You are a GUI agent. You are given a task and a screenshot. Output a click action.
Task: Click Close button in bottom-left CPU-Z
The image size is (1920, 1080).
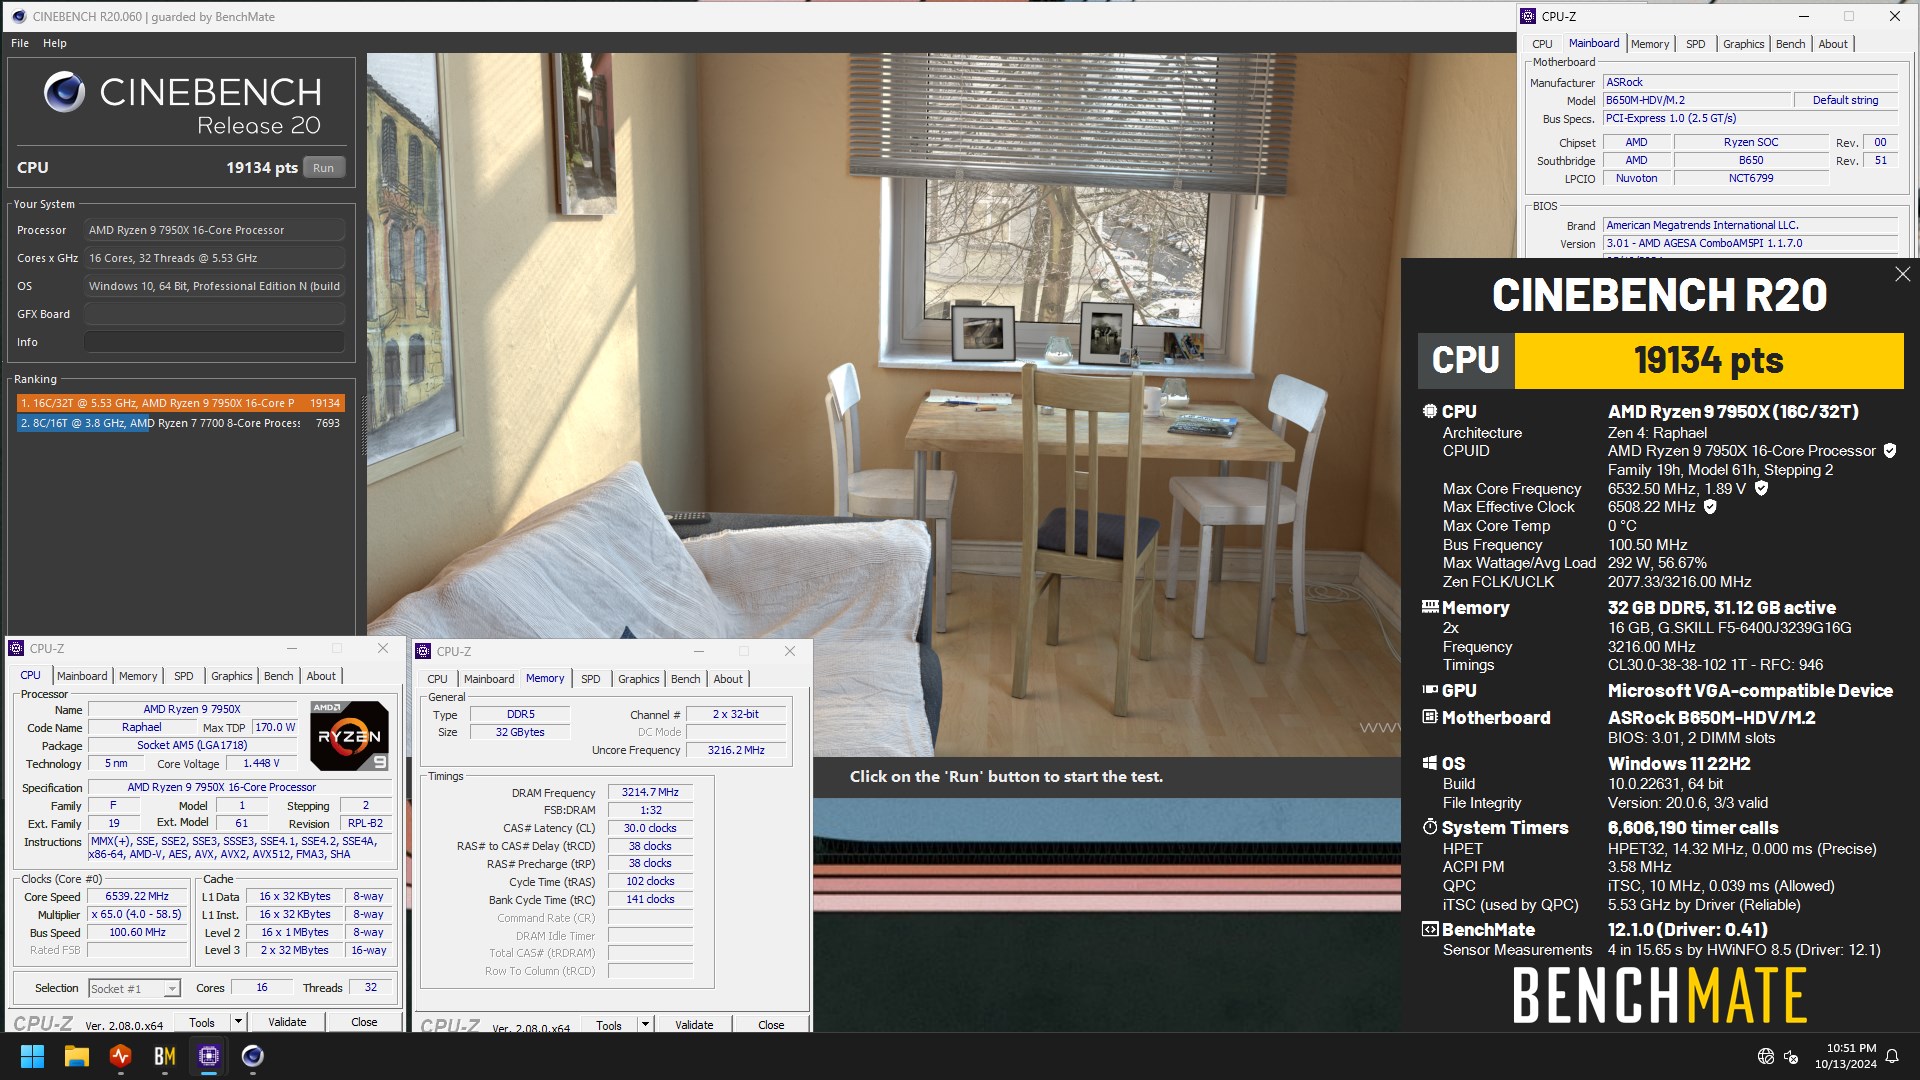pyautogui.click(x=364, y=1022)
